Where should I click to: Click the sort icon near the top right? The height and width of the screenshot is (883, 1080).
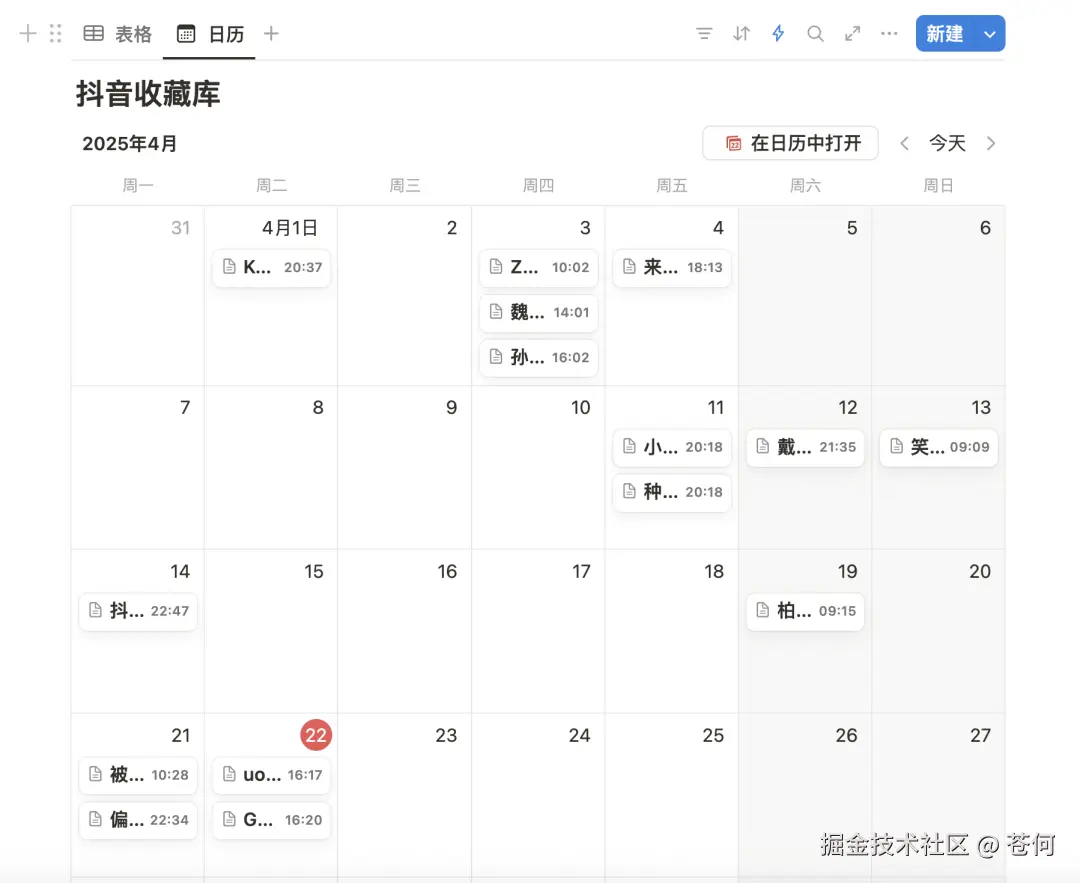click(x=741, y=33)
